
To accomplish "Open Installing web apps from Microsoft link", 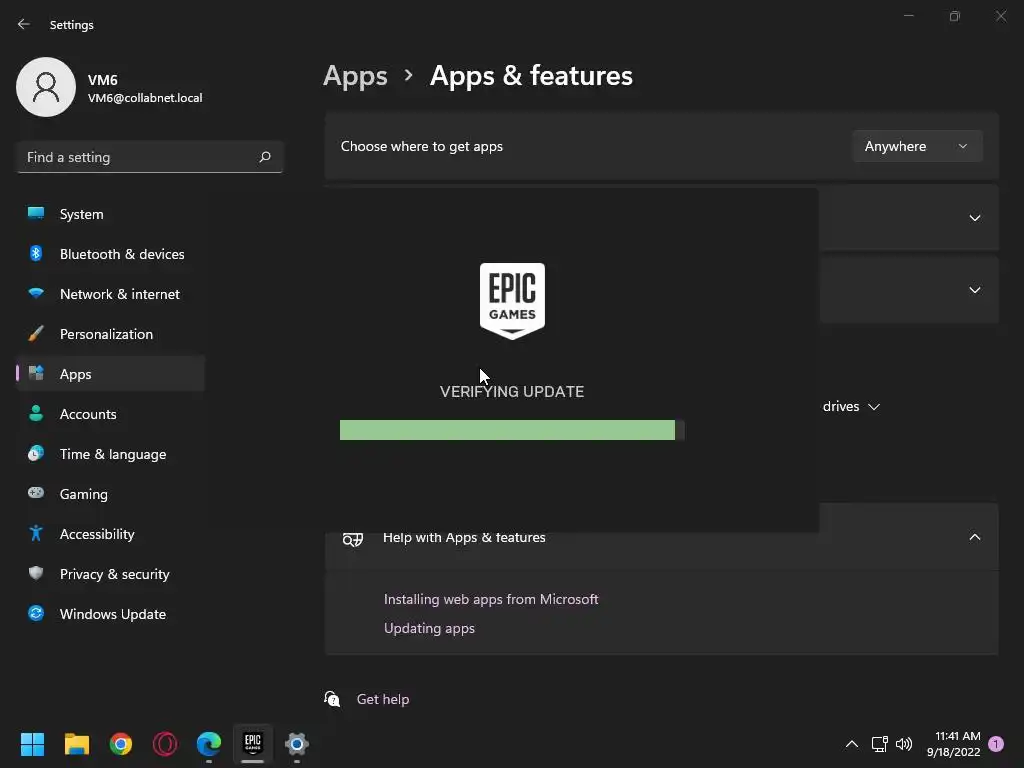I will click(491, 599).
